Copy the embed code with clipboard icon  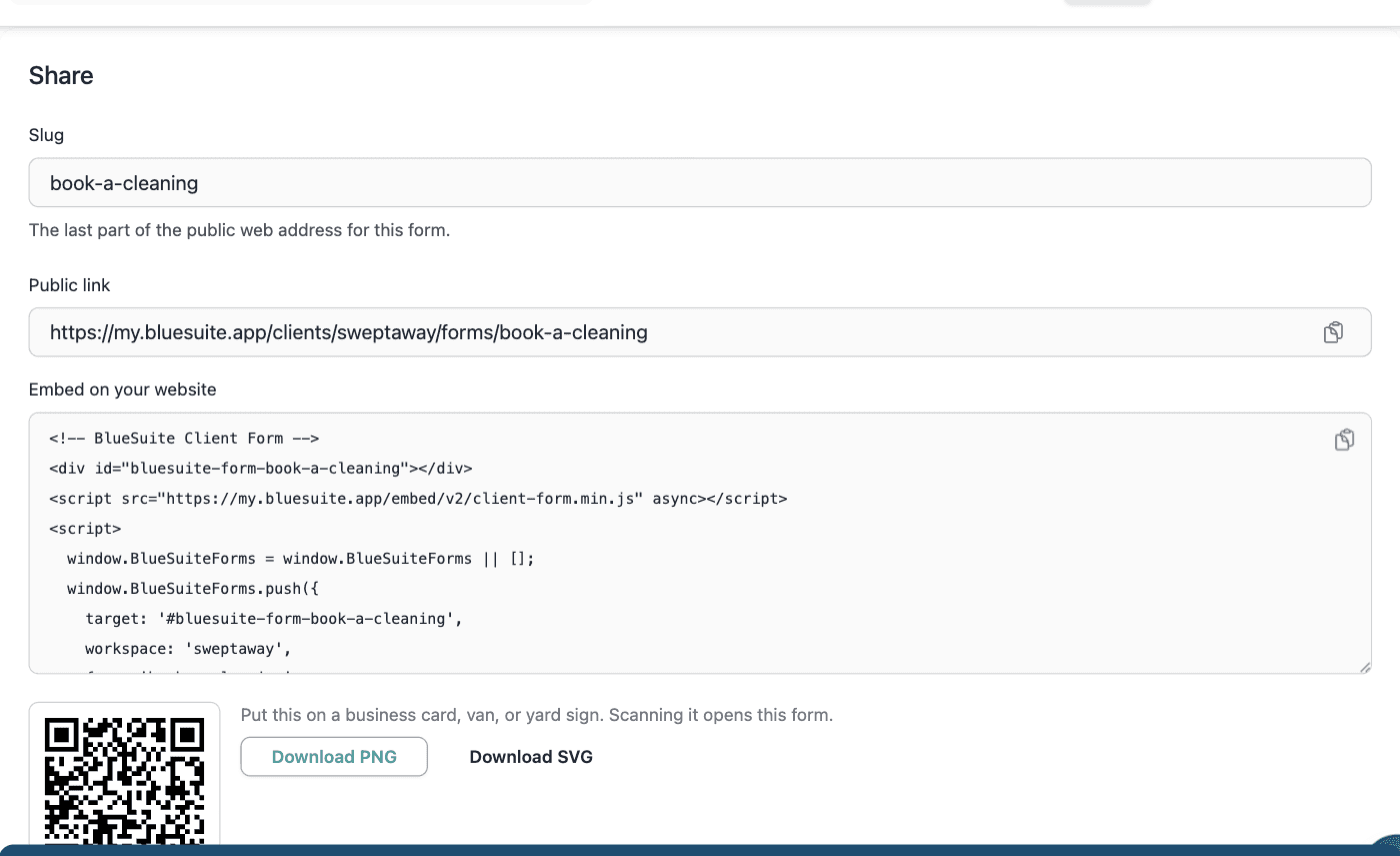[1345, 439]
